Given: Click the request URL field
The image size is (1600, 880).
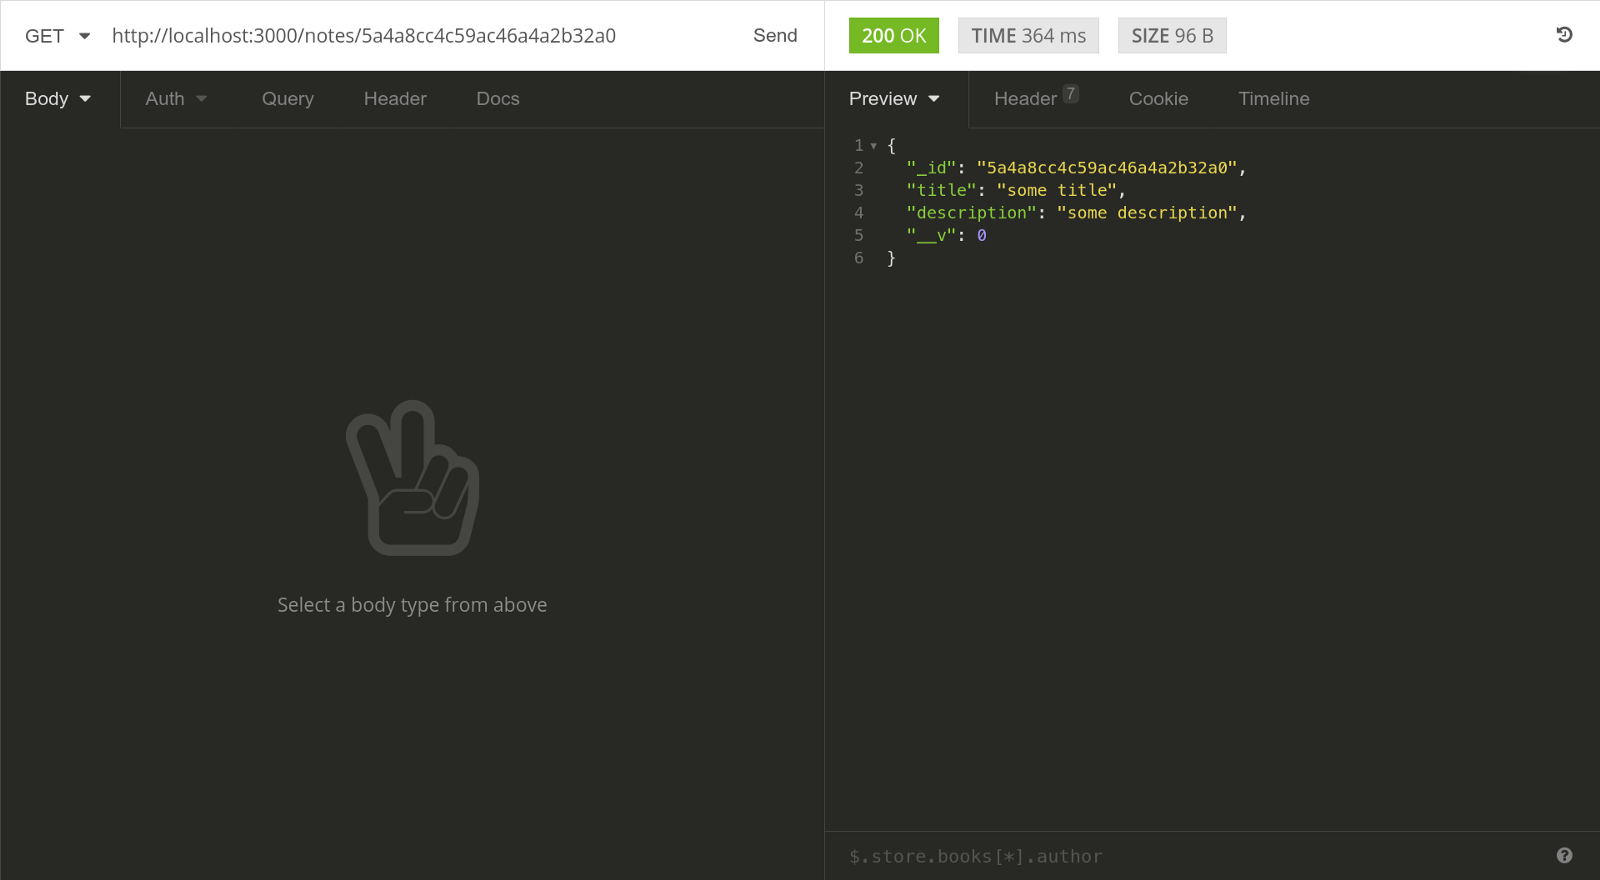Looking at the screenshot, I should (420, 36).
